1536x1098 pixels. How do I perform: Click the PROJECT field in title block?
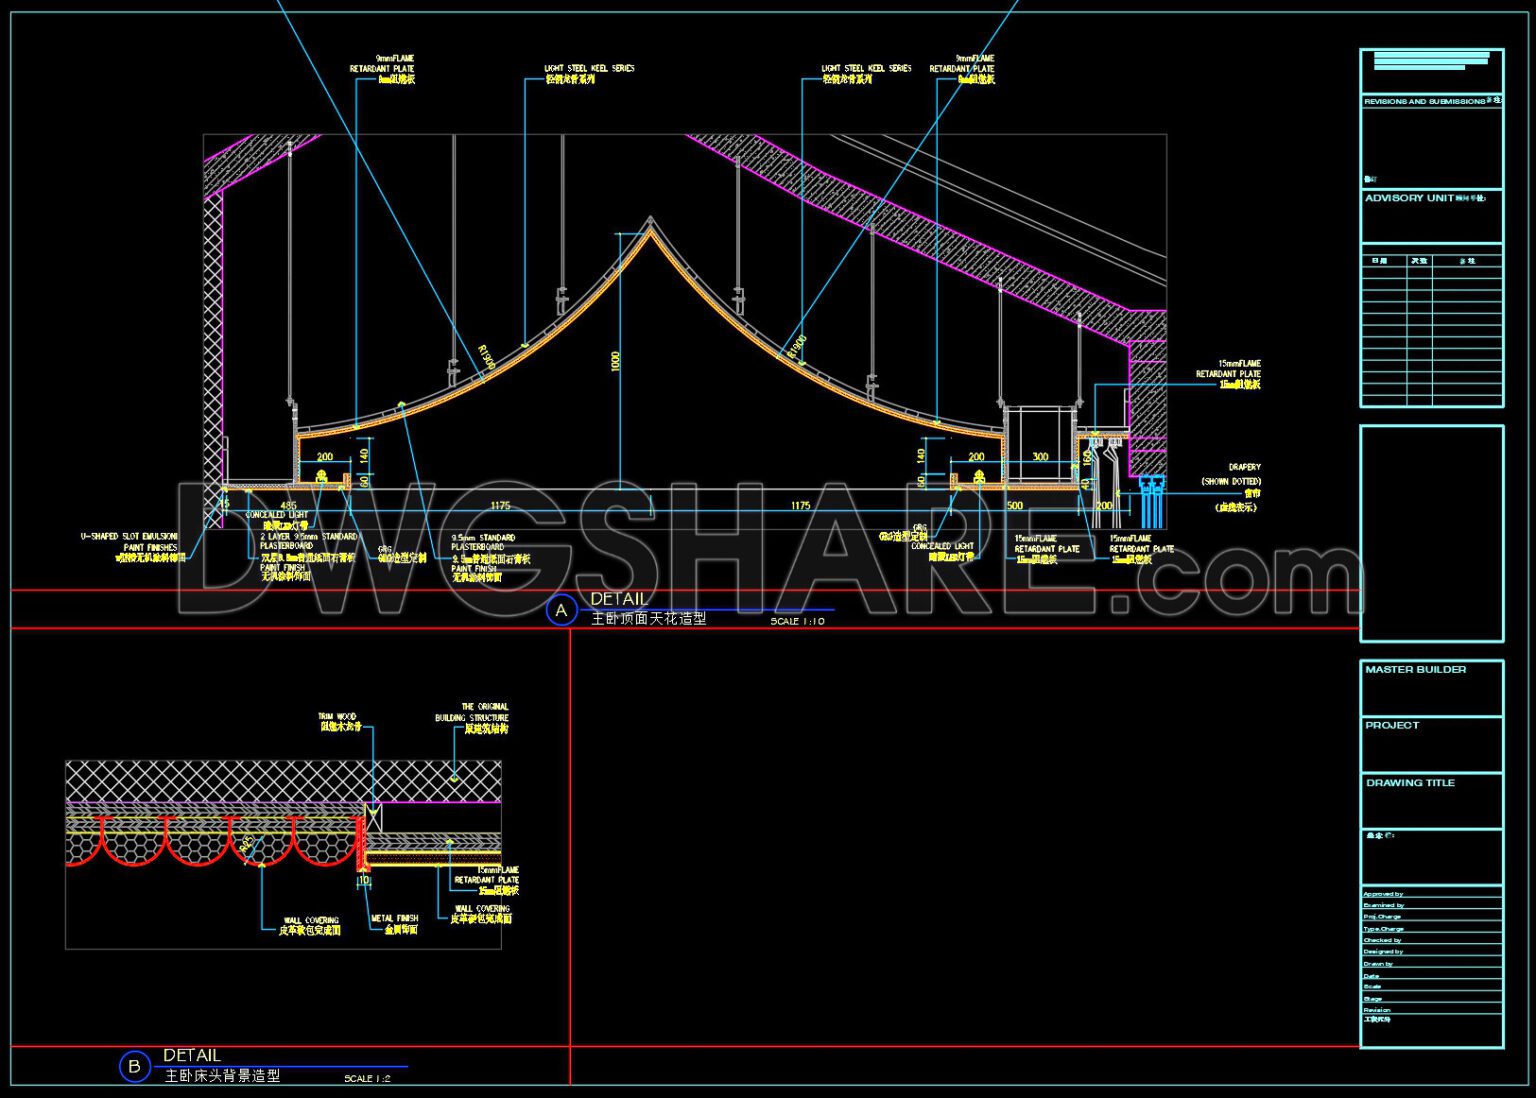[x=1390, y=726]
